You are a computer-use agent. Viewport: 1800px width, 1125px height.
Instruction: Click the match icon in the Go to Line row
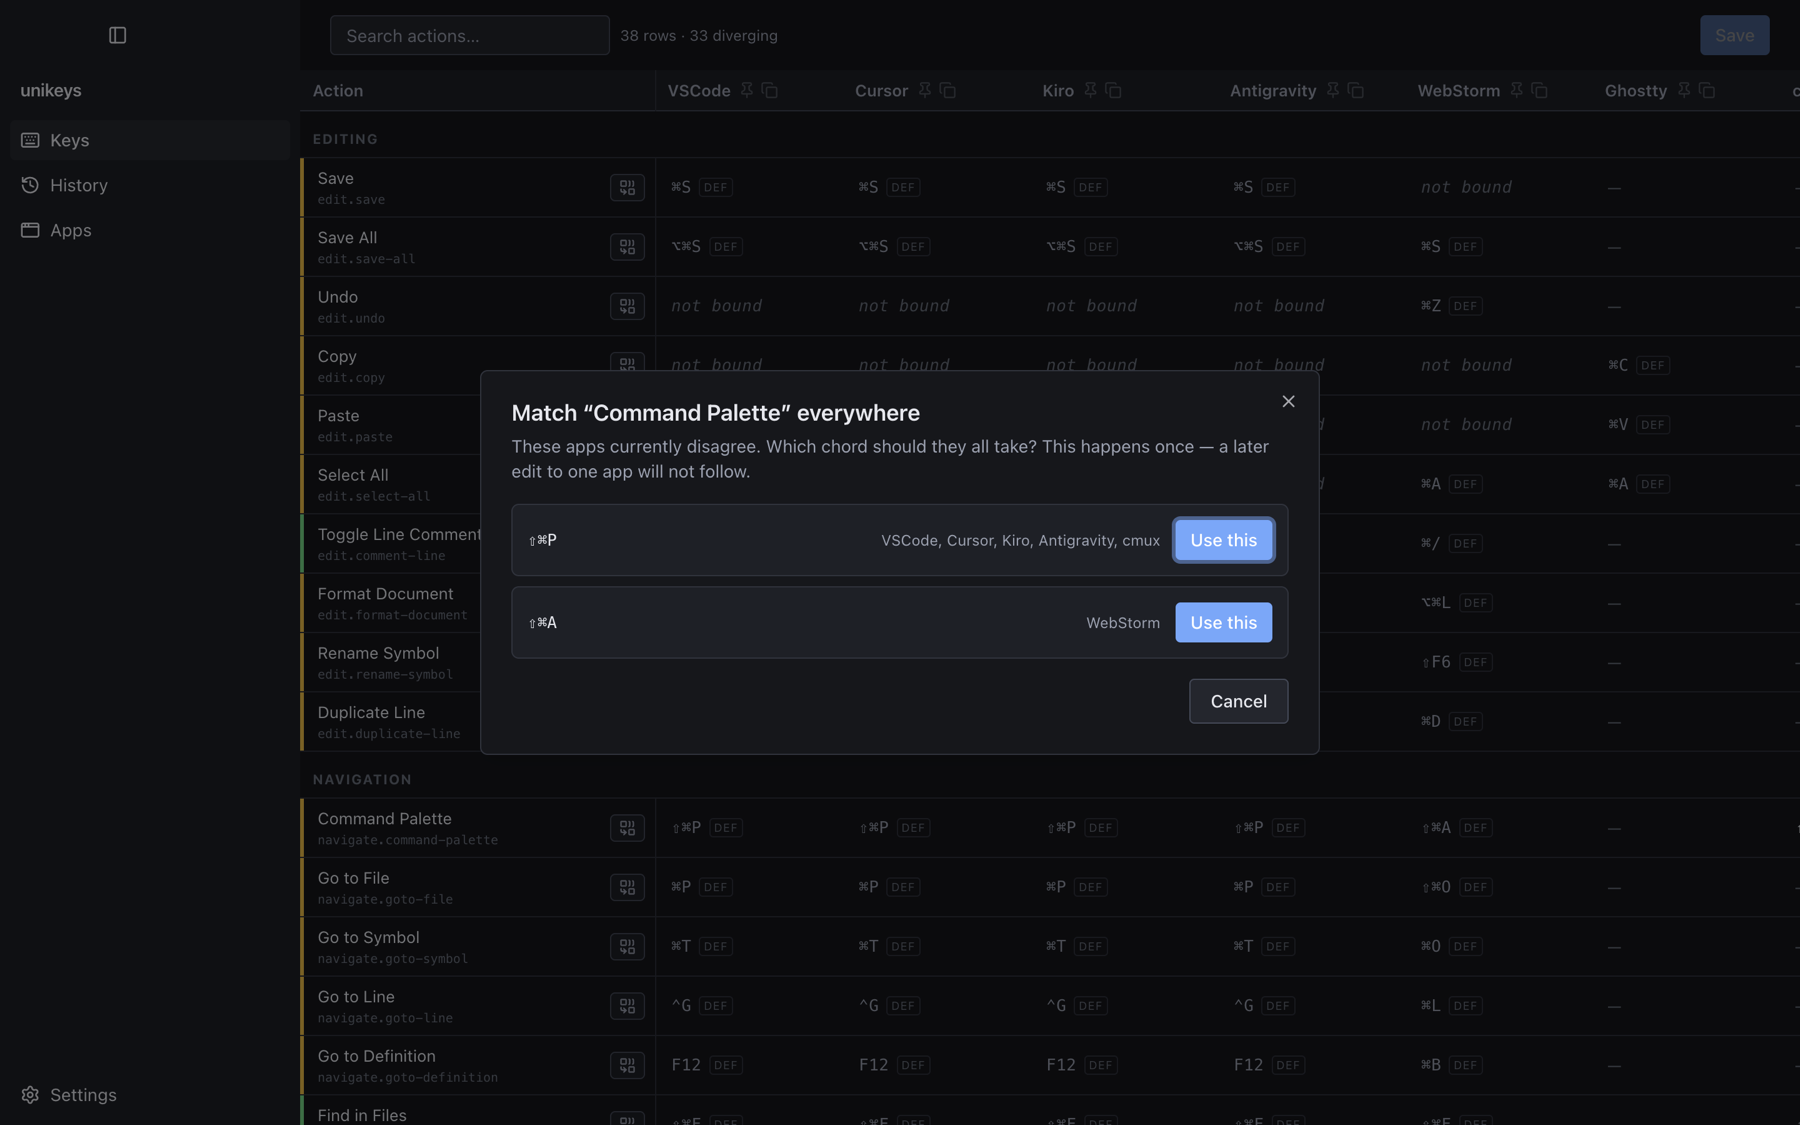click(627, 1006)
